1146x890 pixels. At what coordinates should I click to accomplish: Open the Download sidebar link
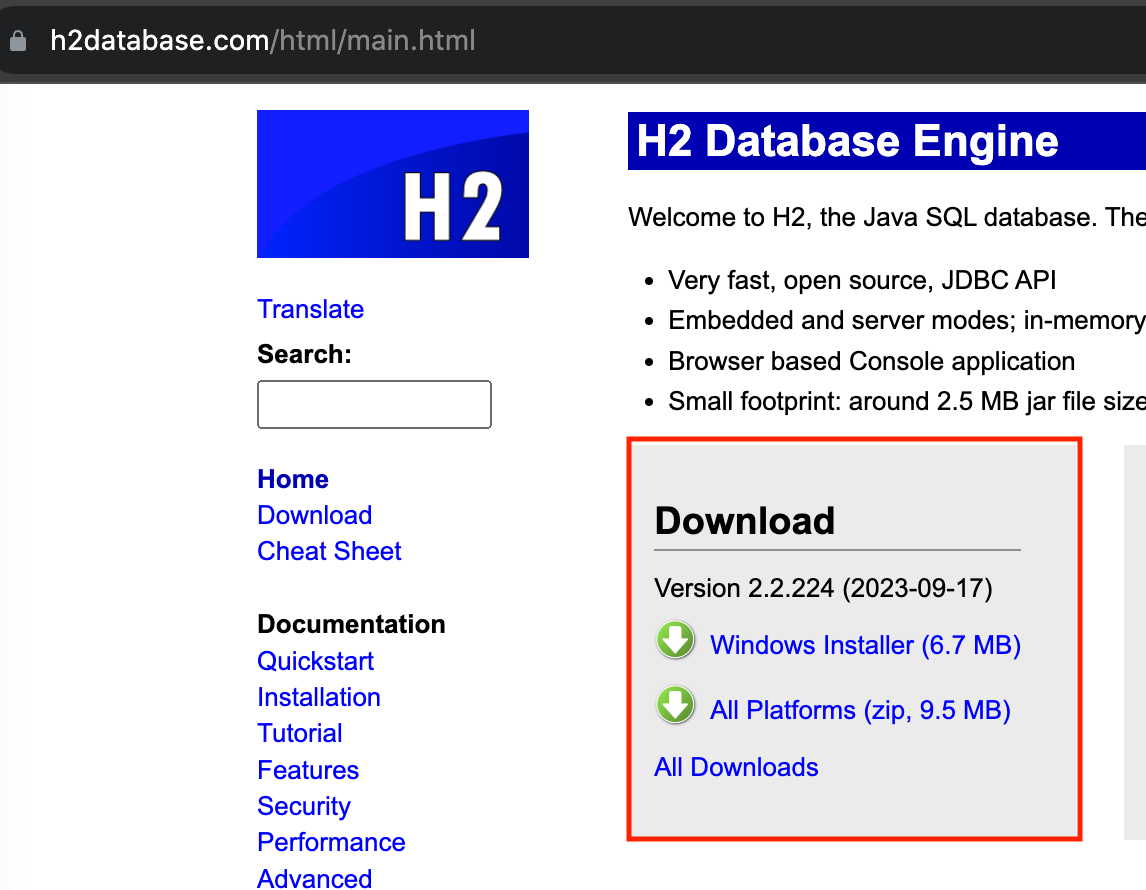click(x=314, y=515)
